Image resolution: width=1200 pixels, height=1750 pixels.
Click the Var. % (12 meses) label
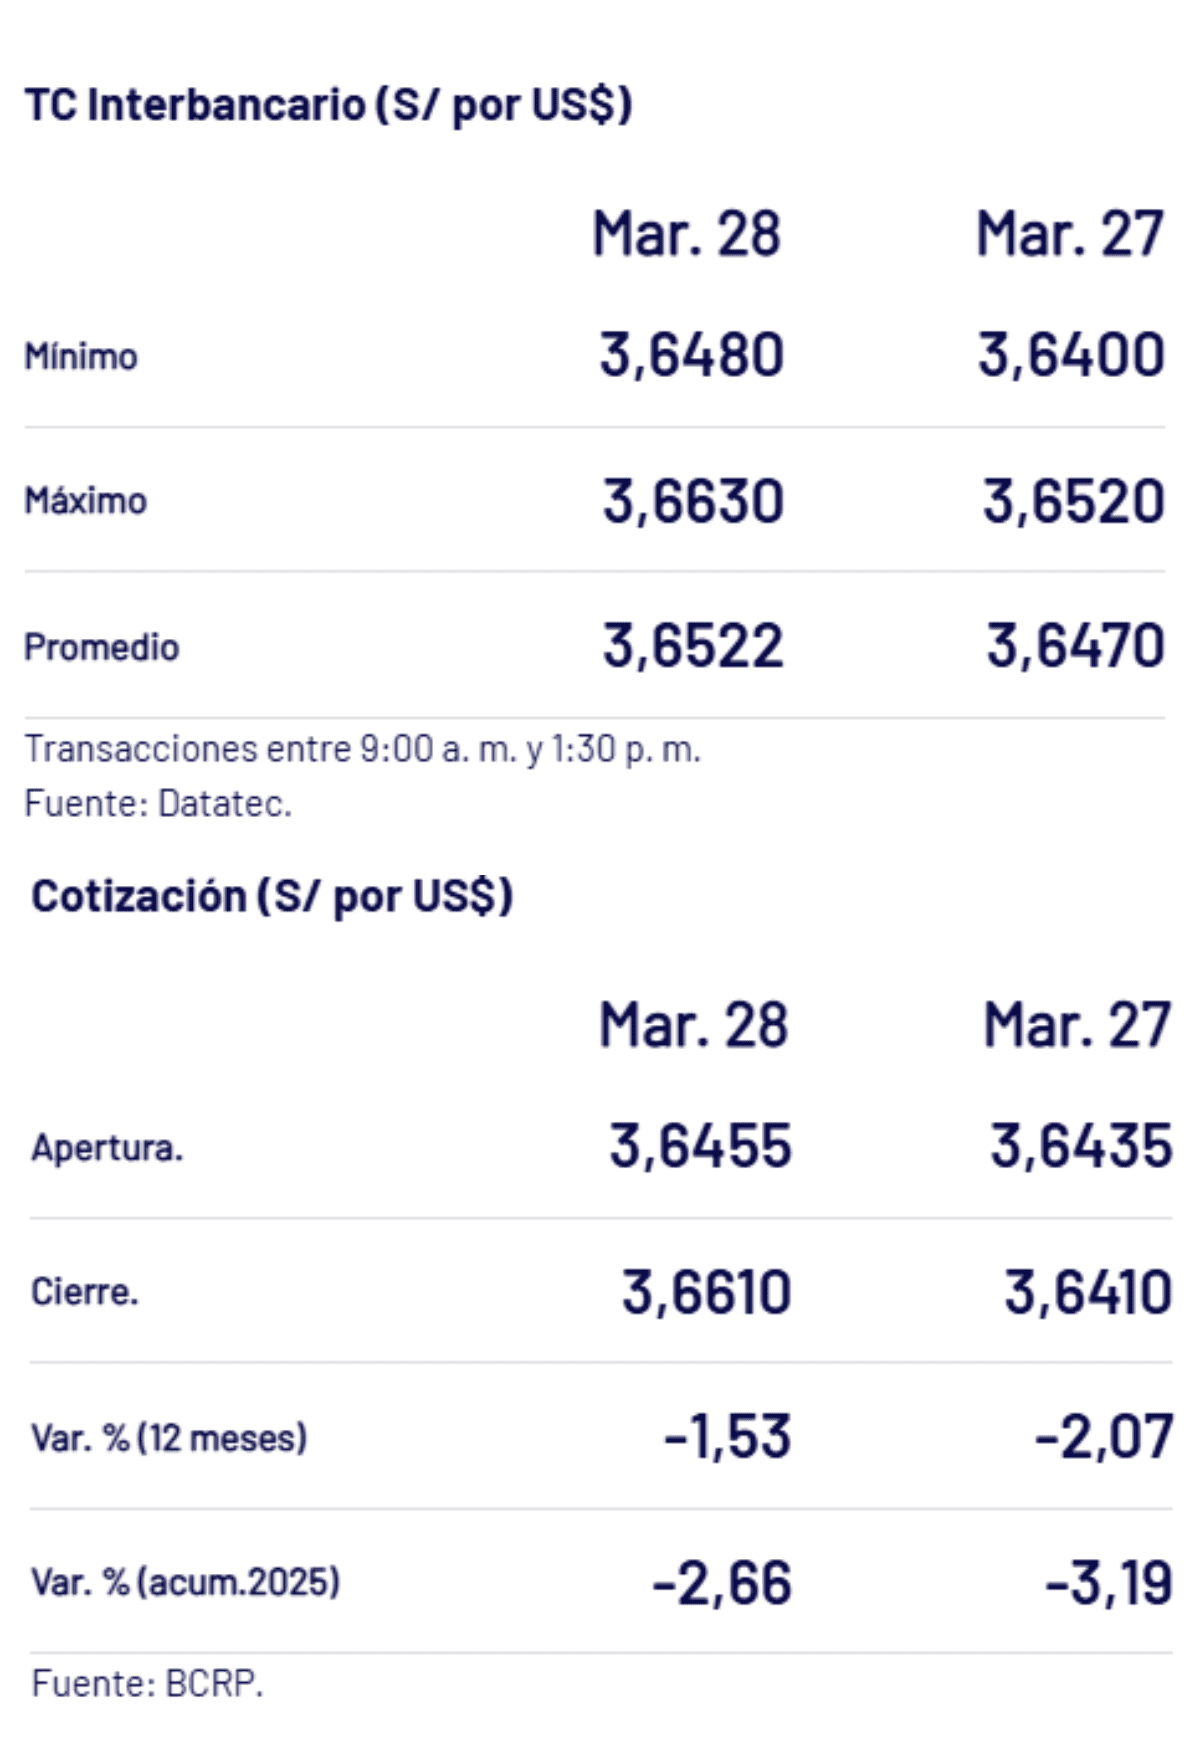coord(169,1438)
